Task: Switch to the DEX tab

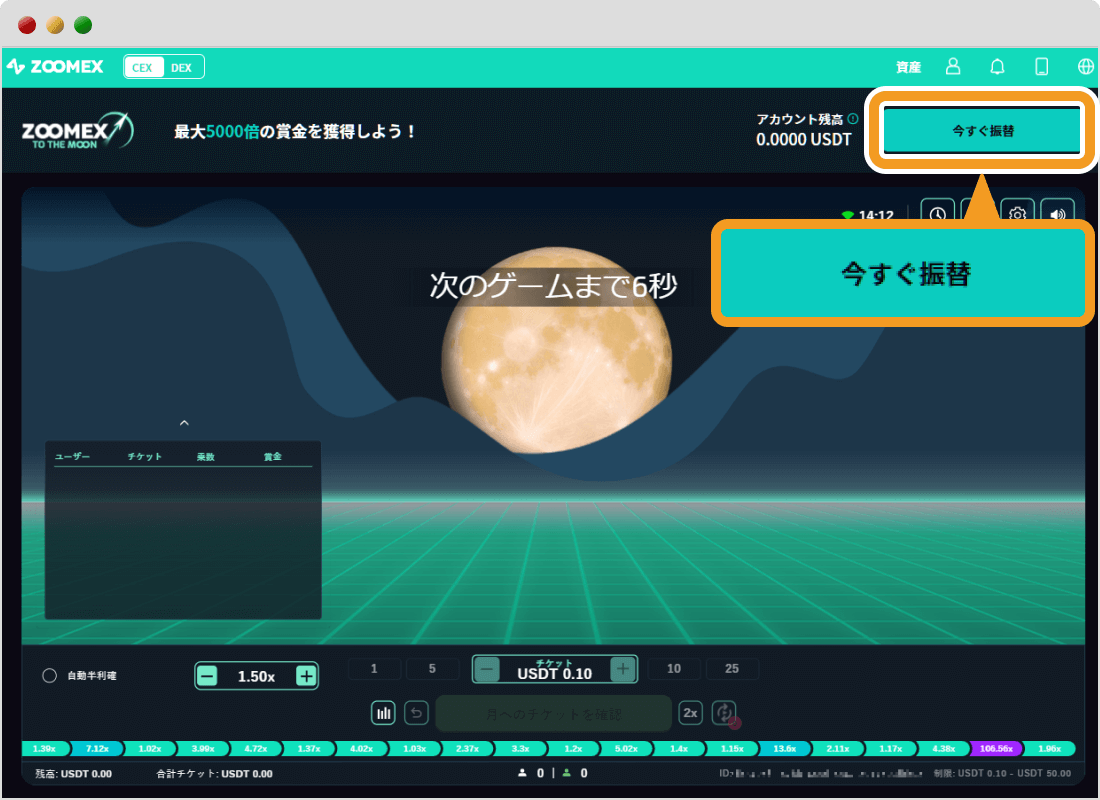Action: click(181, 66)
